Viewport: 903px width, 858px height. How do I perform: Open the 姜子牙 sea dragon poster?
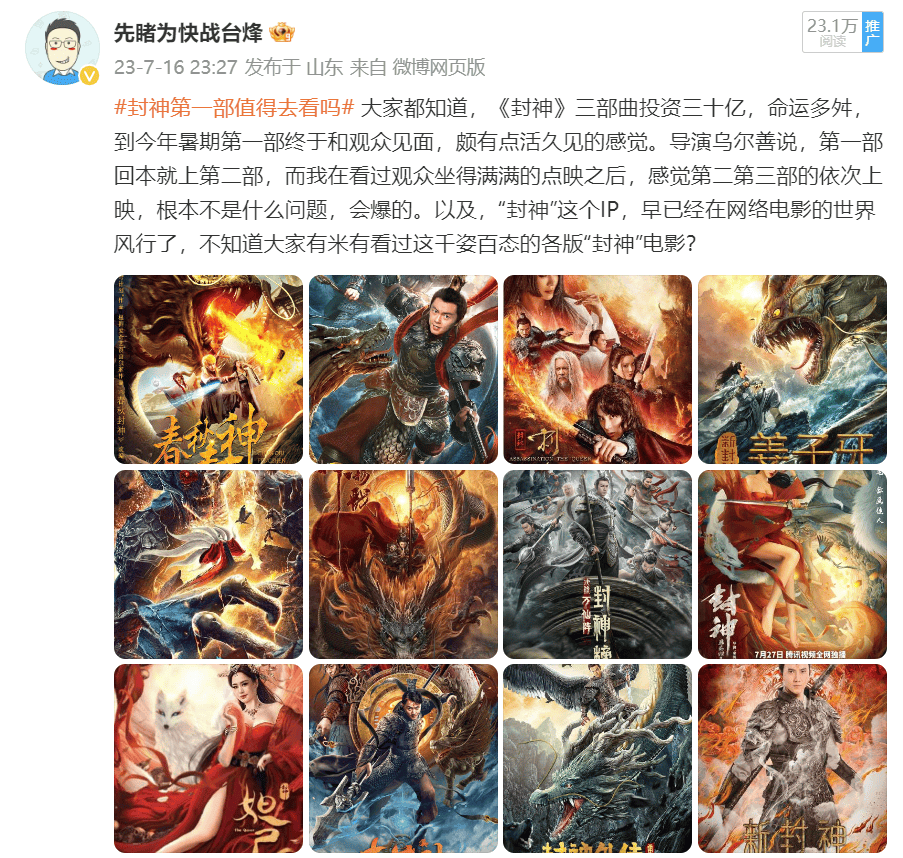tap(792, 370)
